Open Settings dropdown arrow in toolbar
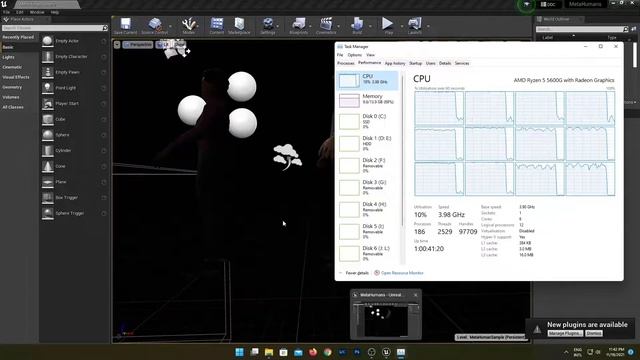640x360 pixels. [278, 26]
